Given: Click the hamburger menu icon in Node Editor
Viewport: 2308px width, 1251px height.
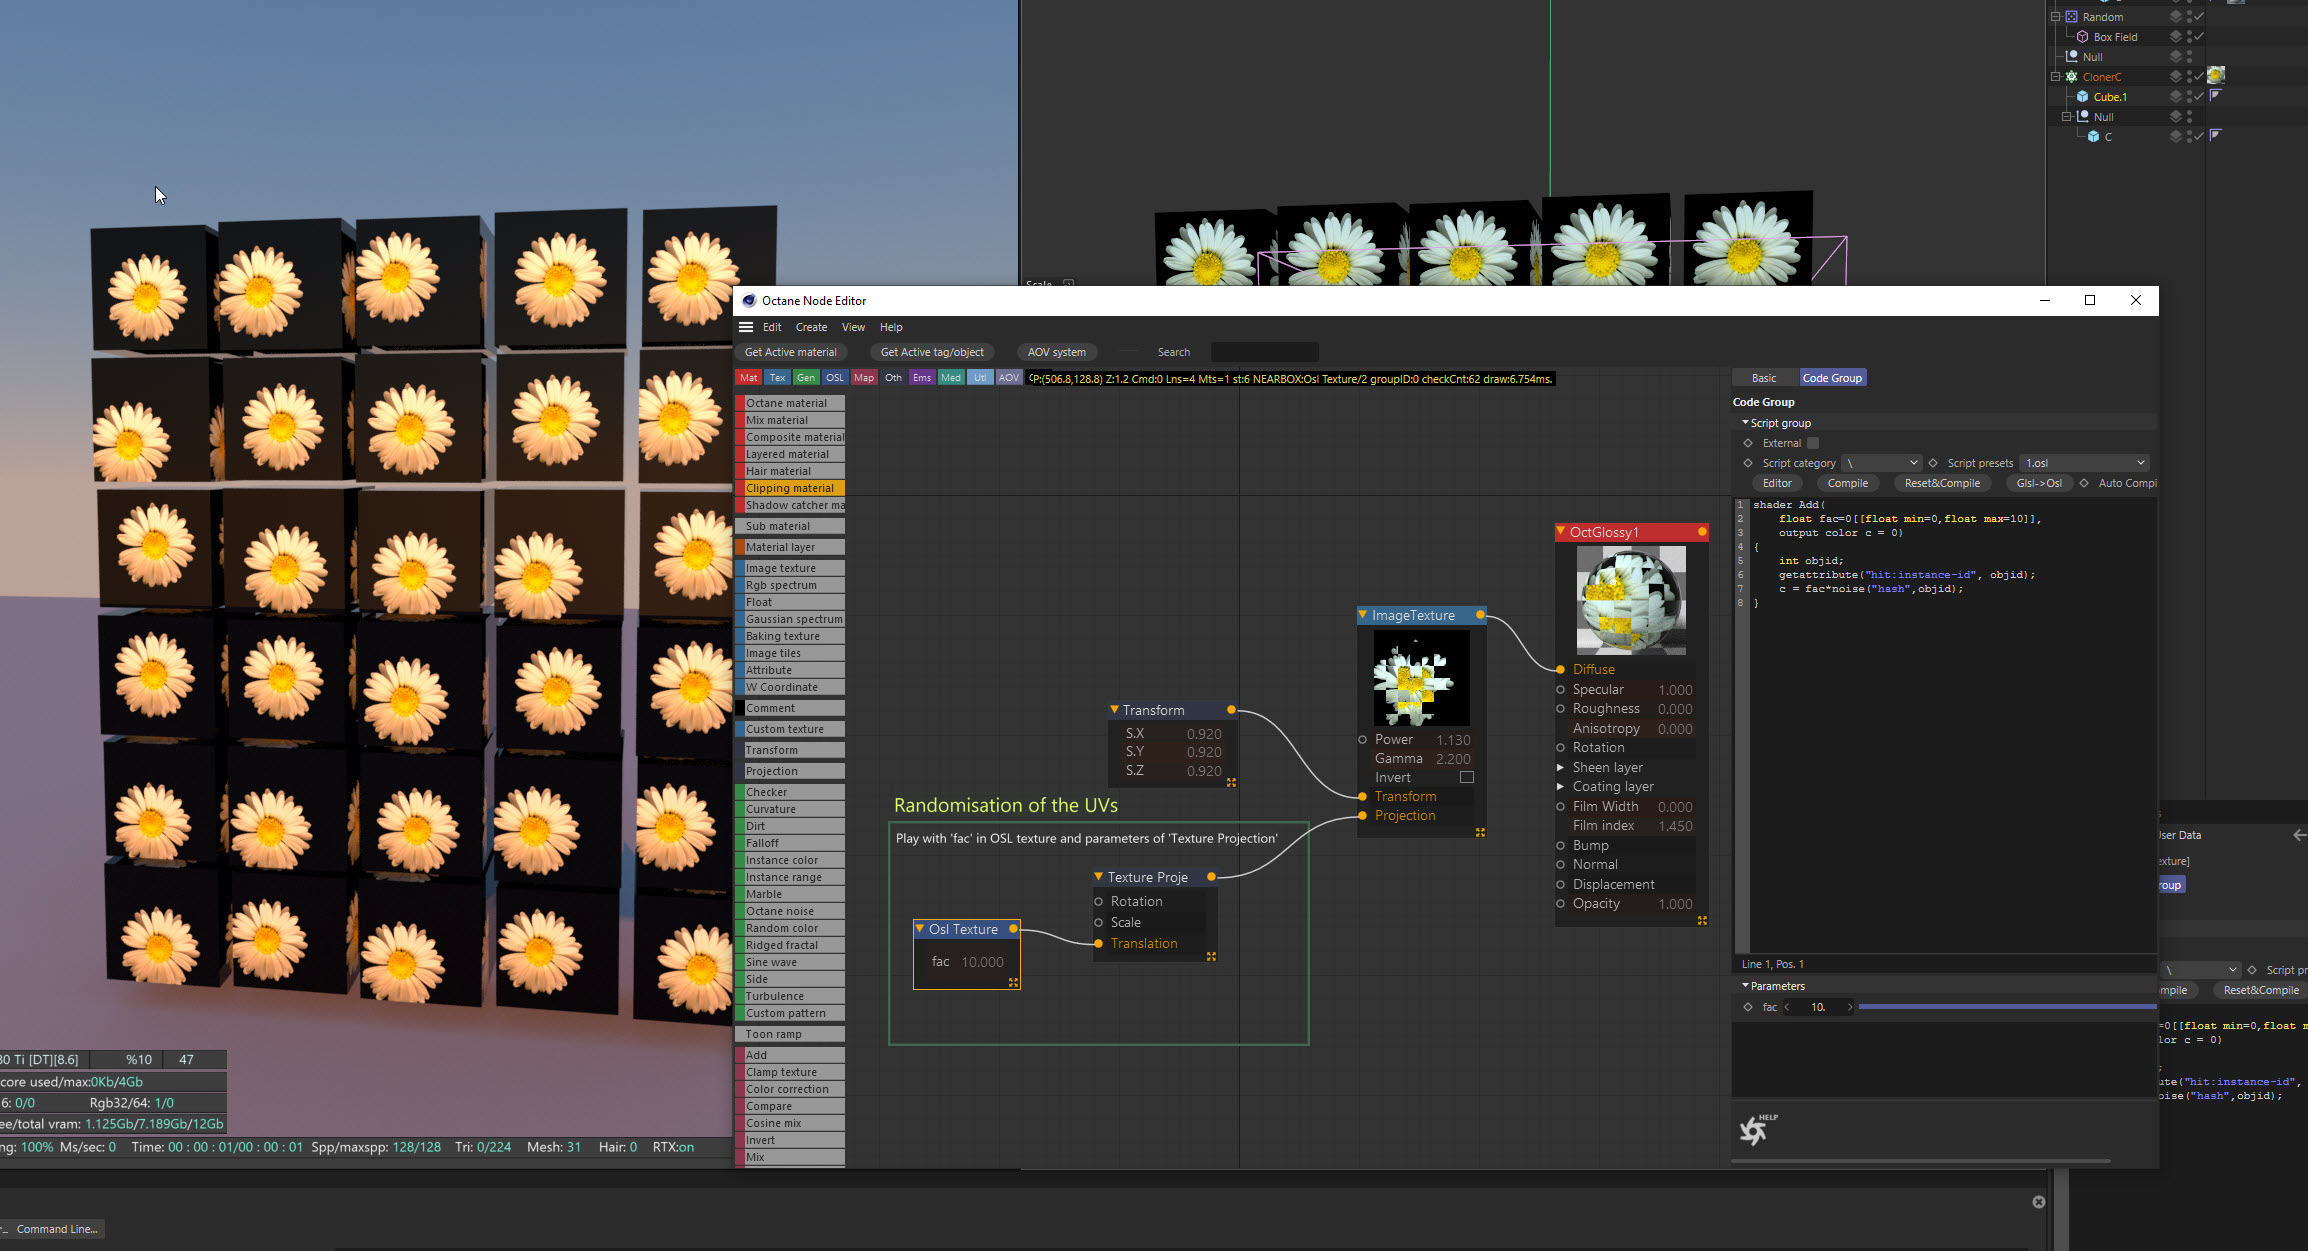Looking at the screenshot, I should (746, 327).
